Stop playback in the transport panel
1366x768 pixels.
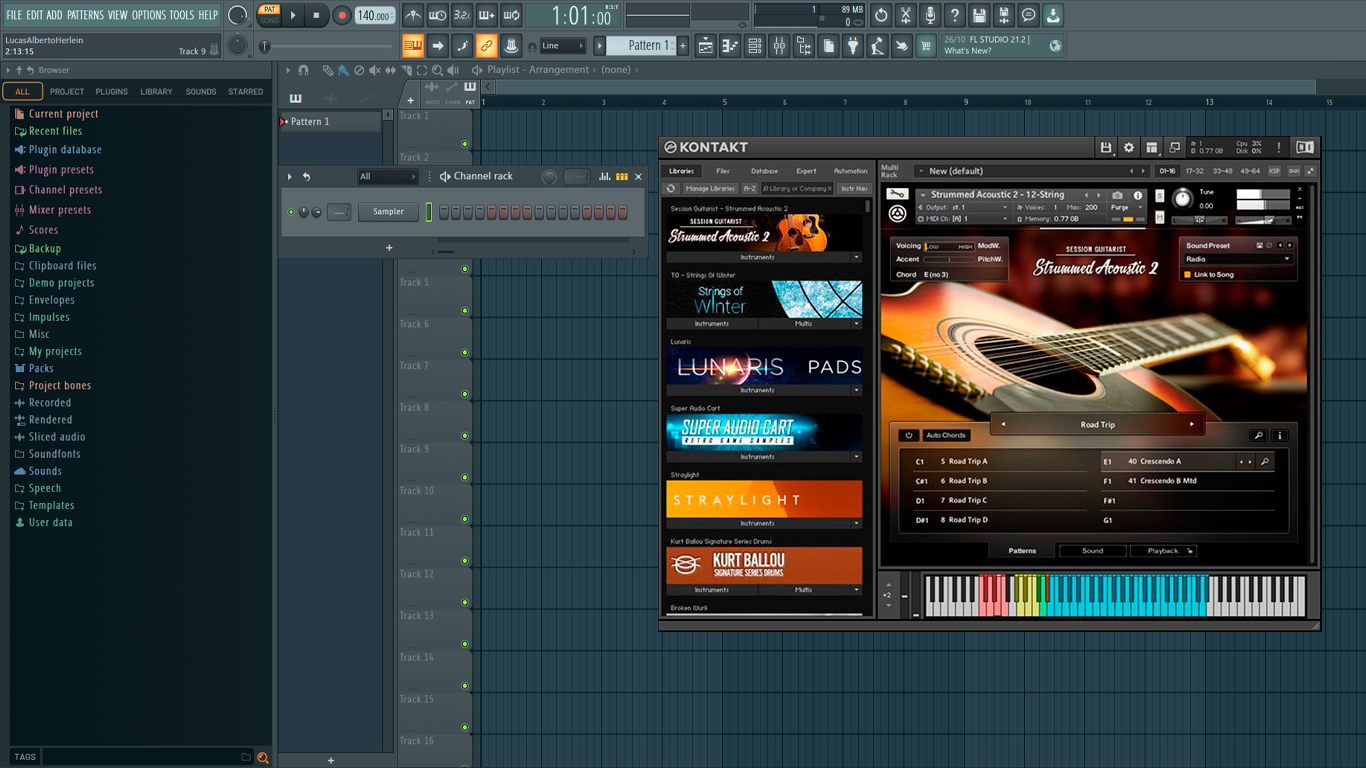pyautogui.click(x=316, y=15)
